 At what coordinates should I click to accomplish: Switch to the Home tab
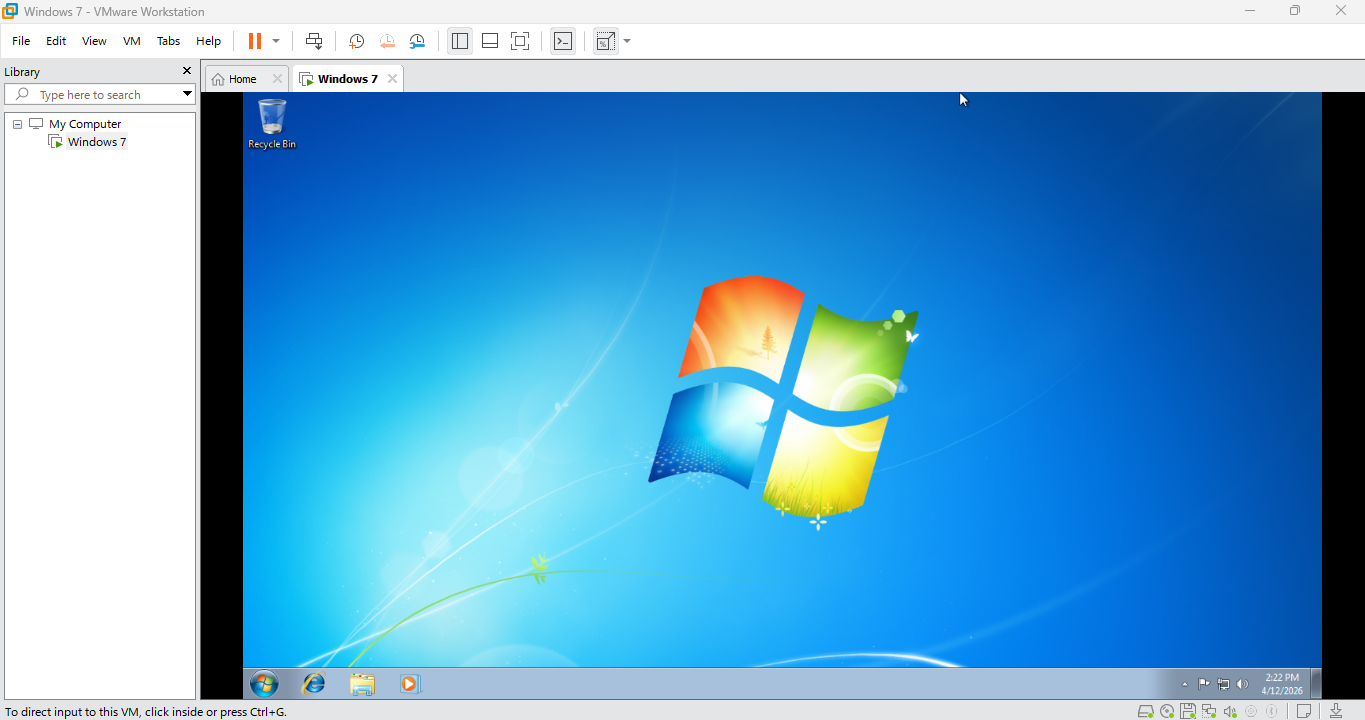coord(238,78)
